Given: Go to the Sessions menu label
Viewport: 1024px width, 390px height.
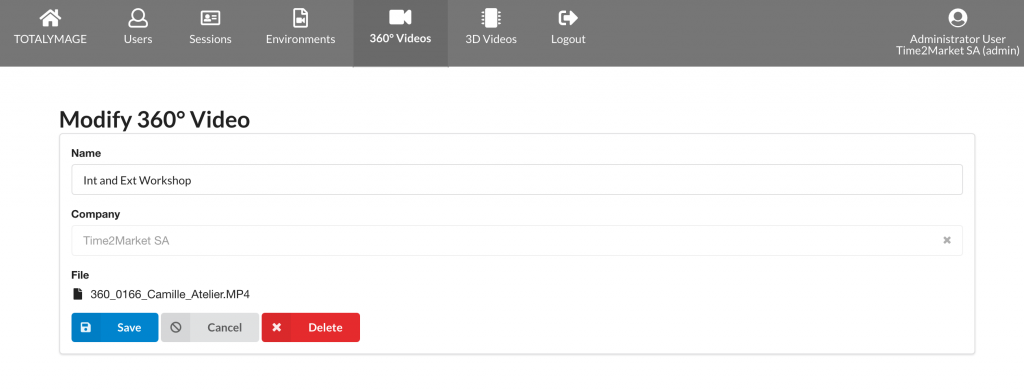Looking at the screenshot, I should coord(210,39).
